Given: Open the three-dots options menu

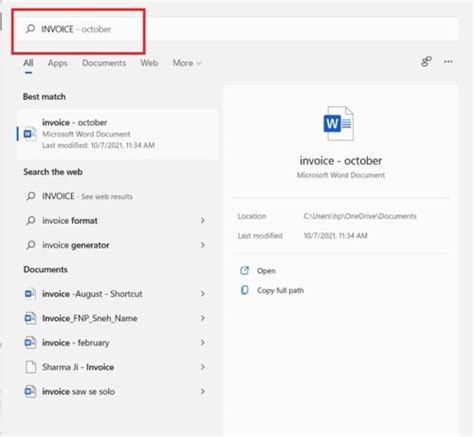Looking at the screenshot, I should point(448,62).
